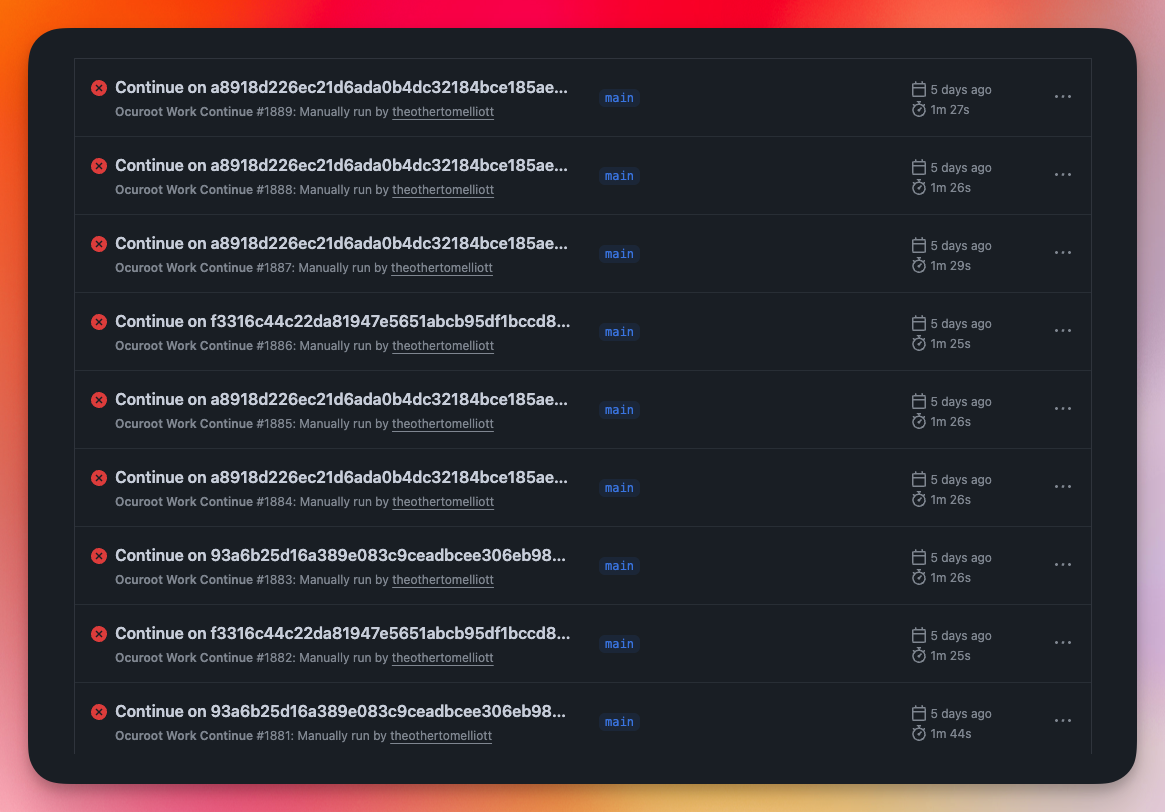Viewport: 1165px width, 812px height.
Task: Click the calendar icon next to run #1882
Action: (917, 635)
